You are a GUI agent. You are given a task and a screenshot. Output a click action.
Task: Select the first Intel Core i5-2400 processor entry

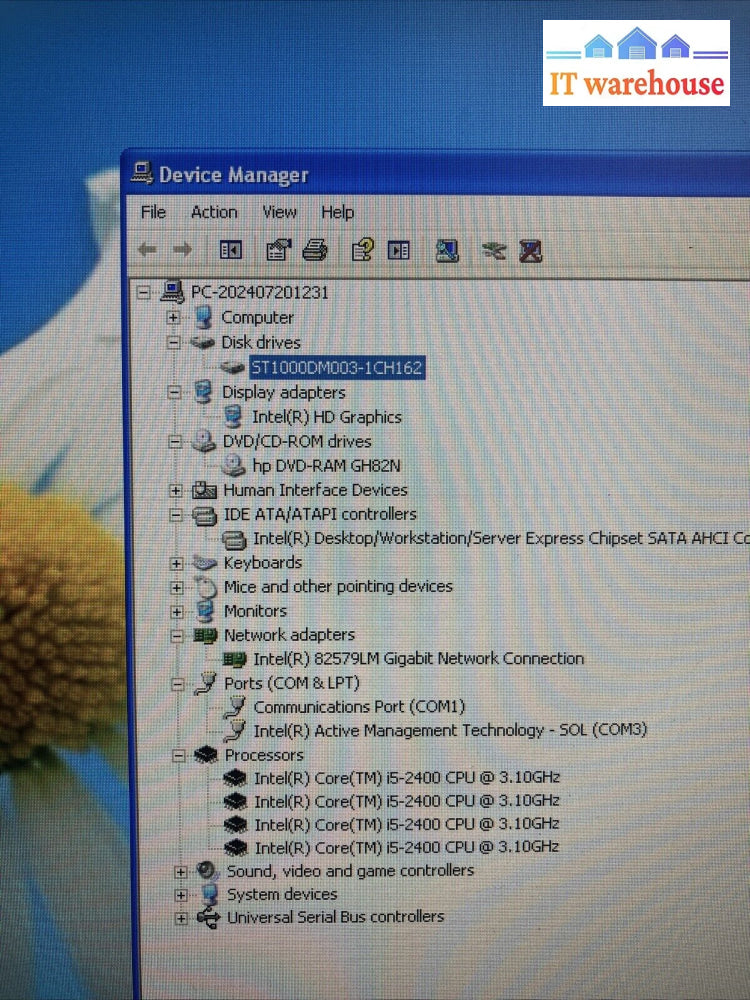coord(407,777)
